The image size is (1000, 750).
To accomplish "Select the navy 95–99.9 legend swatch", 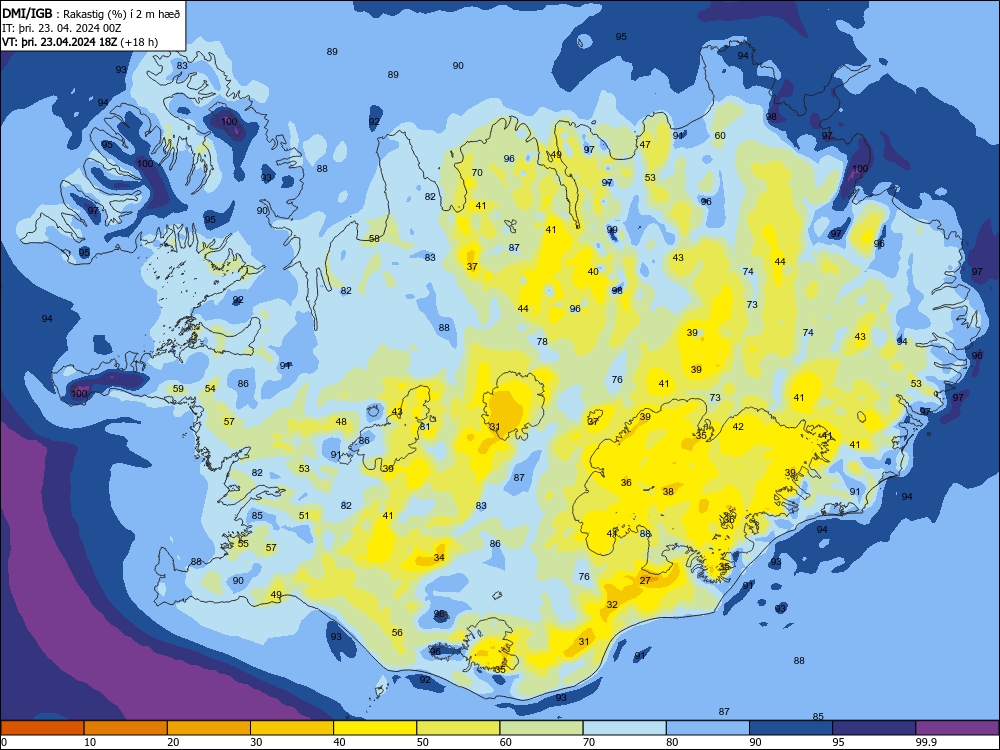I will [874, 728].
